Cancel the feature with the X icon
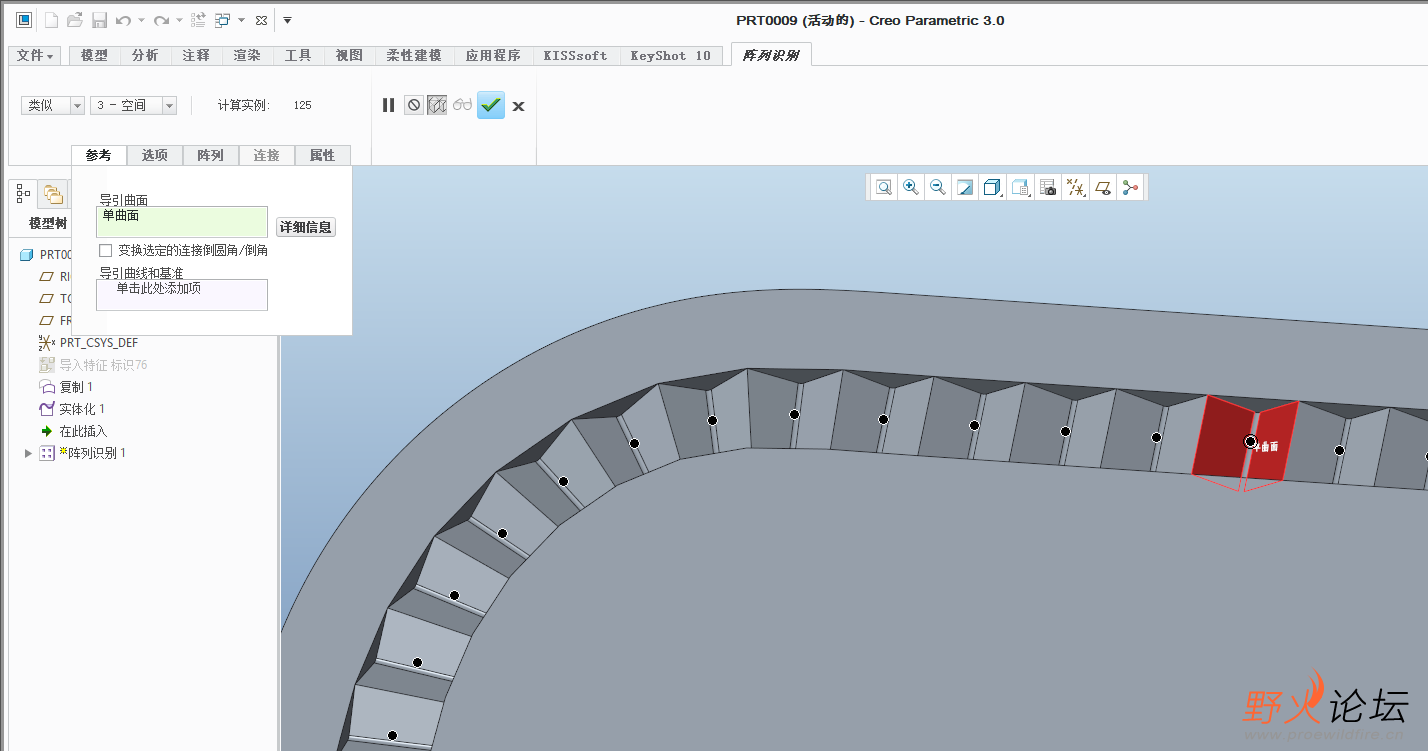Screen dimensions: 1428x751 coord(518,106)
